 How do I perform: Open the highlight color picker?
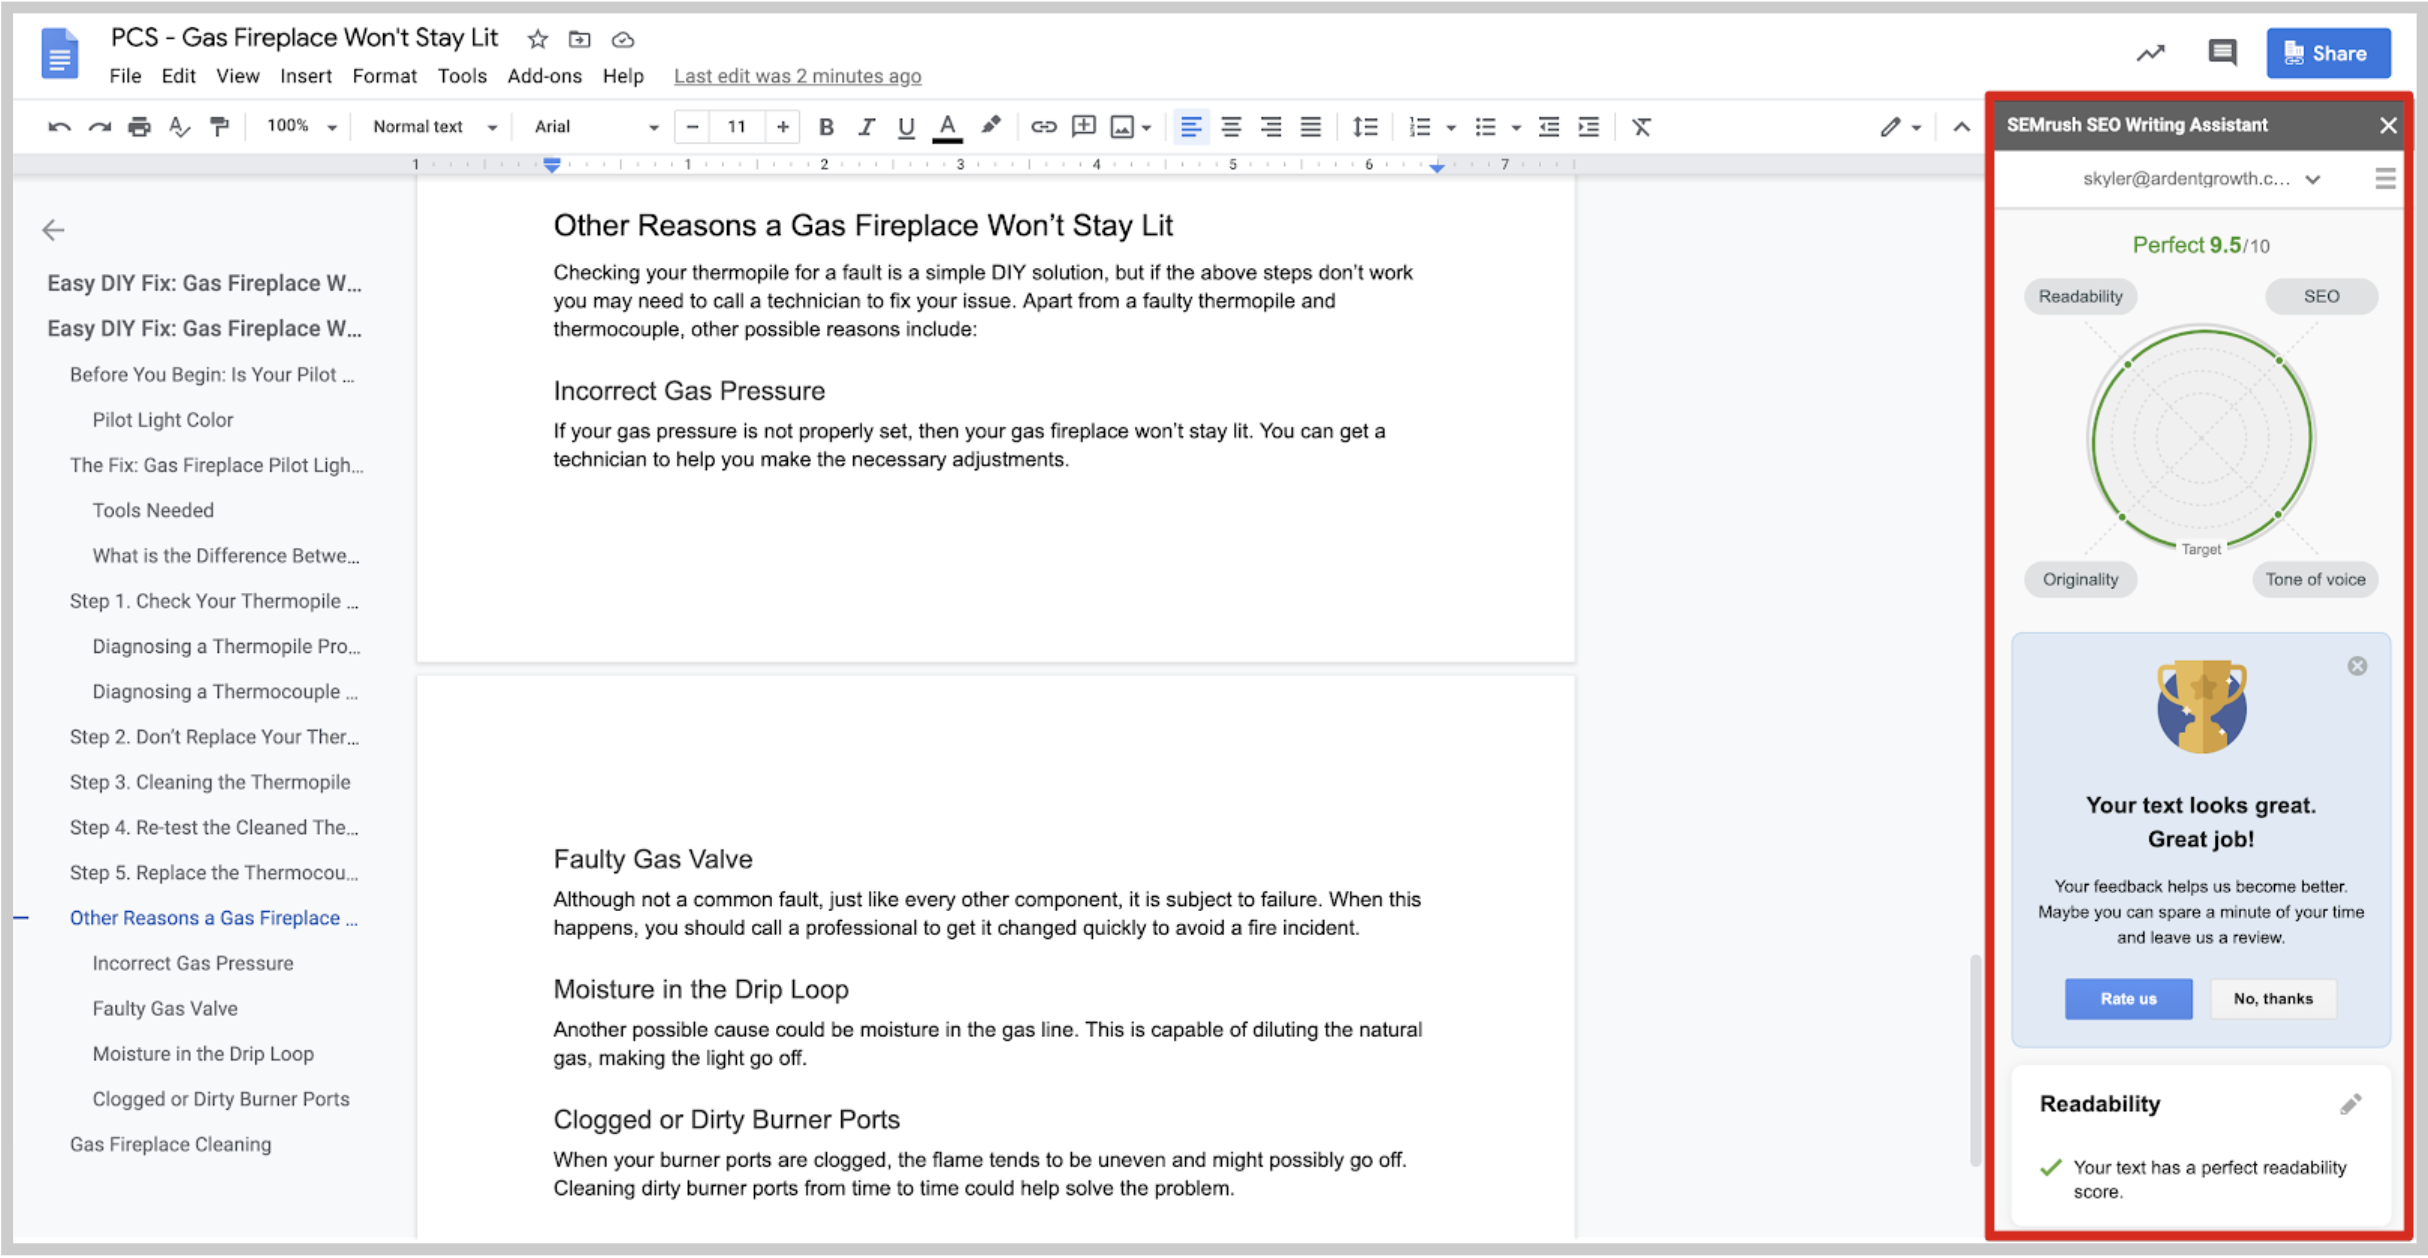(990, 126)
